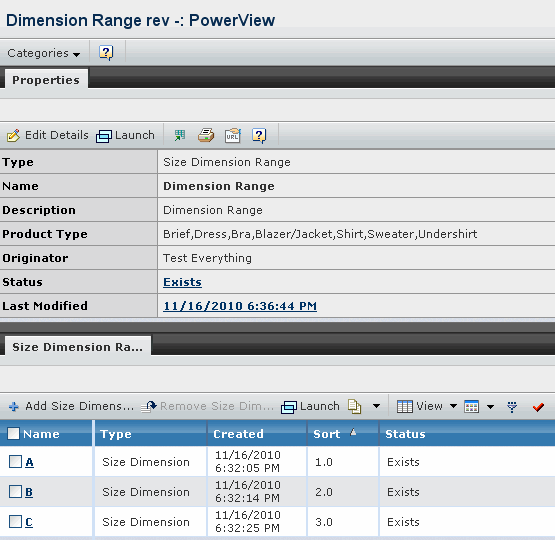Expand the View dropdown arrow
This screenshot has height=540, width=555.
[453, 406]
